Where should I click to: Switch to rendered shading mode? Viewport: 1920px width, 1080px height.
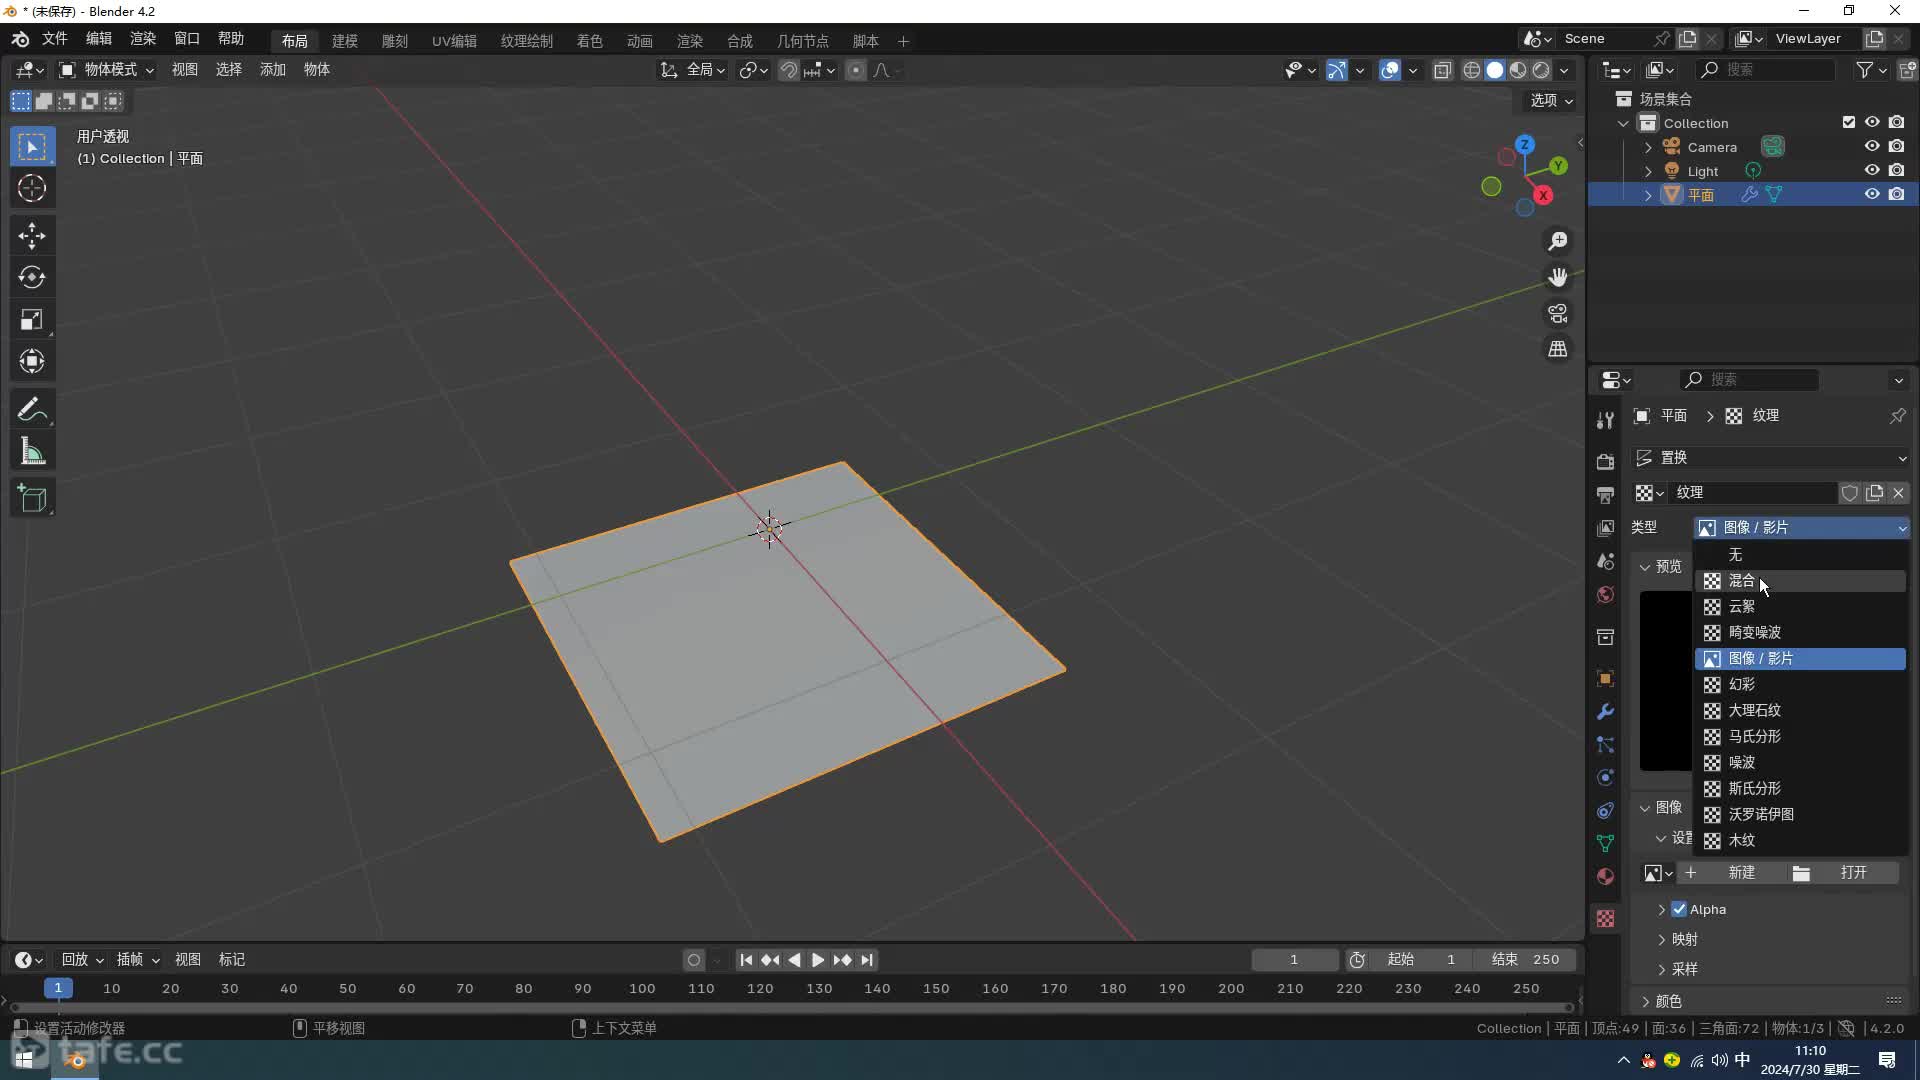pos(1541,70)
